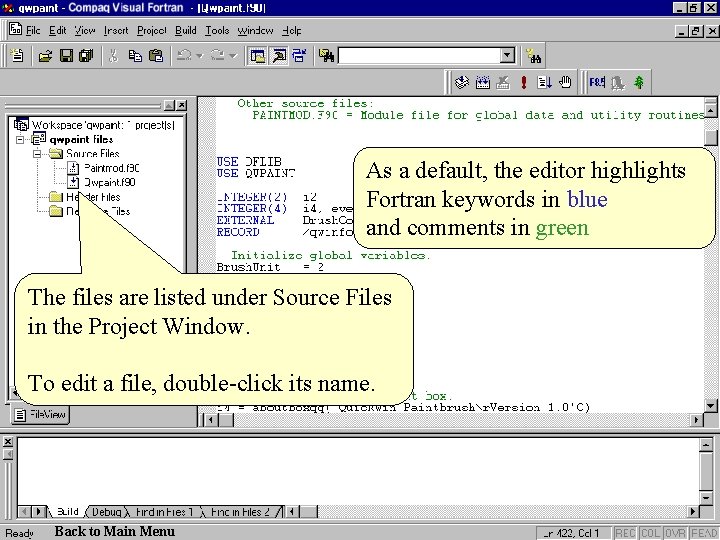Click the editor vertical scrollbar down arrow

click(710, 405)
